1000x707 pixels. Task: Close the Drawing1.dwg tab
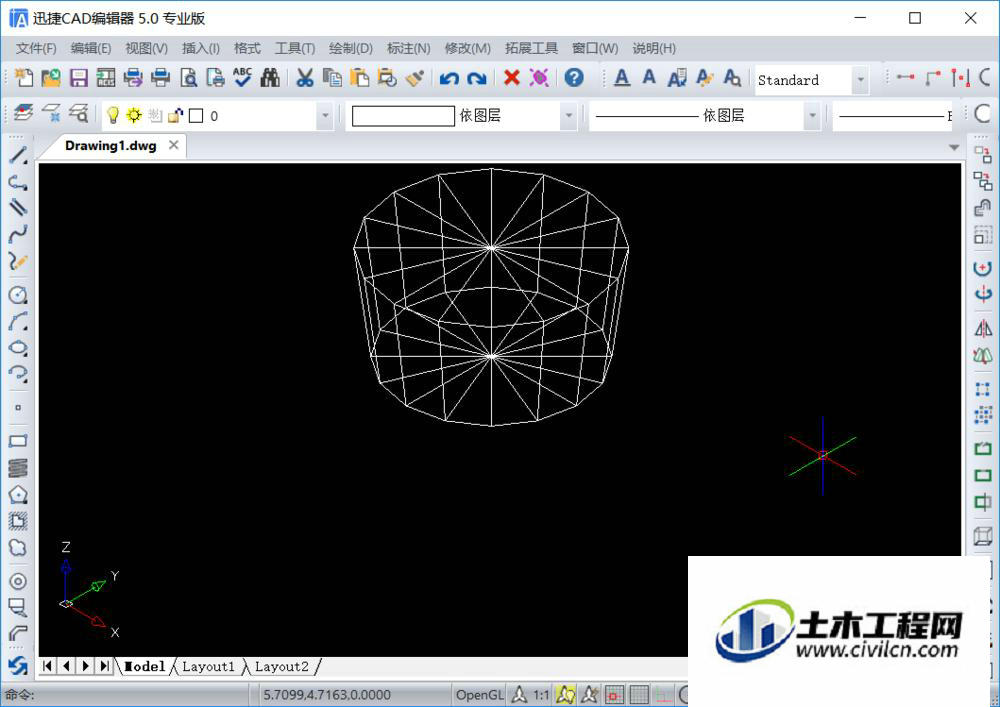(x=173, y=145)
